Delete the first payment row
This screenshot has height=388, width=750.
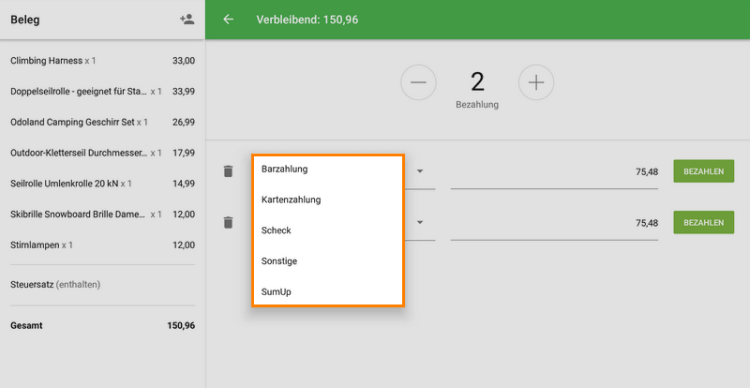tap(228, 171)
